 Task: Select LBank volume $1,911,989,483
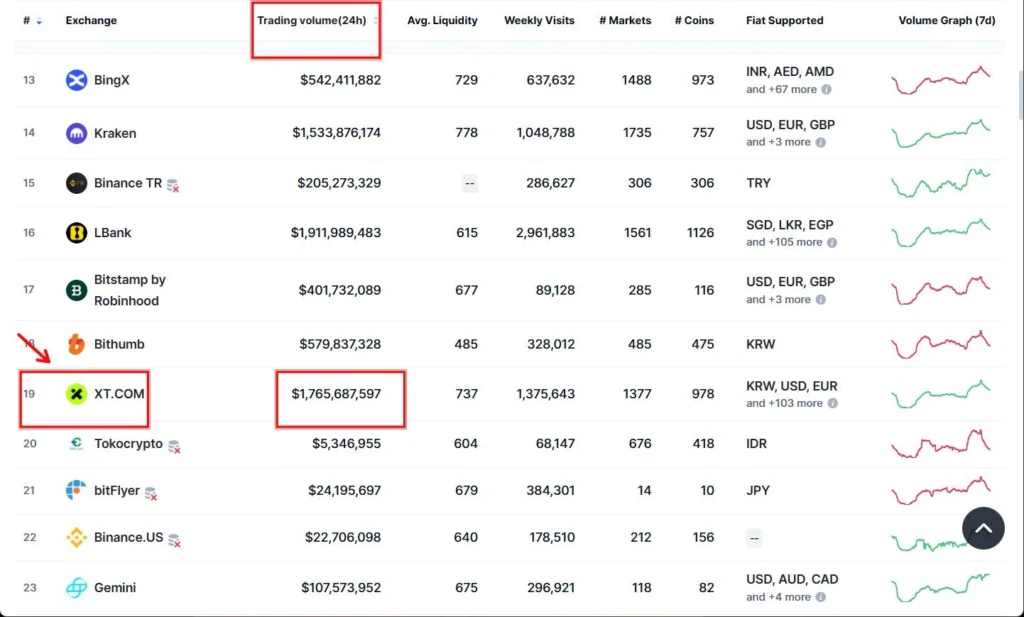point(336,232)
